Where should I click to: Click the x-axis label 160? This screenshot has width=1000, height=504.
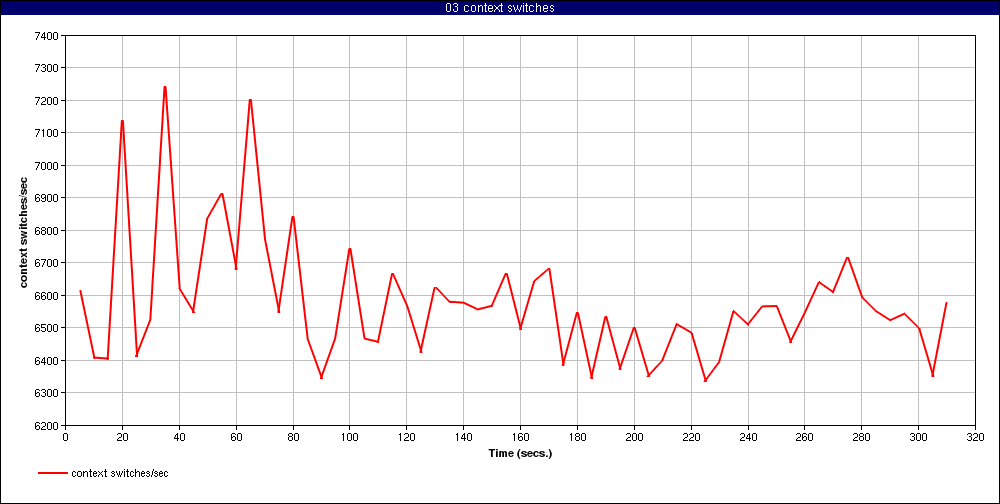520,437
